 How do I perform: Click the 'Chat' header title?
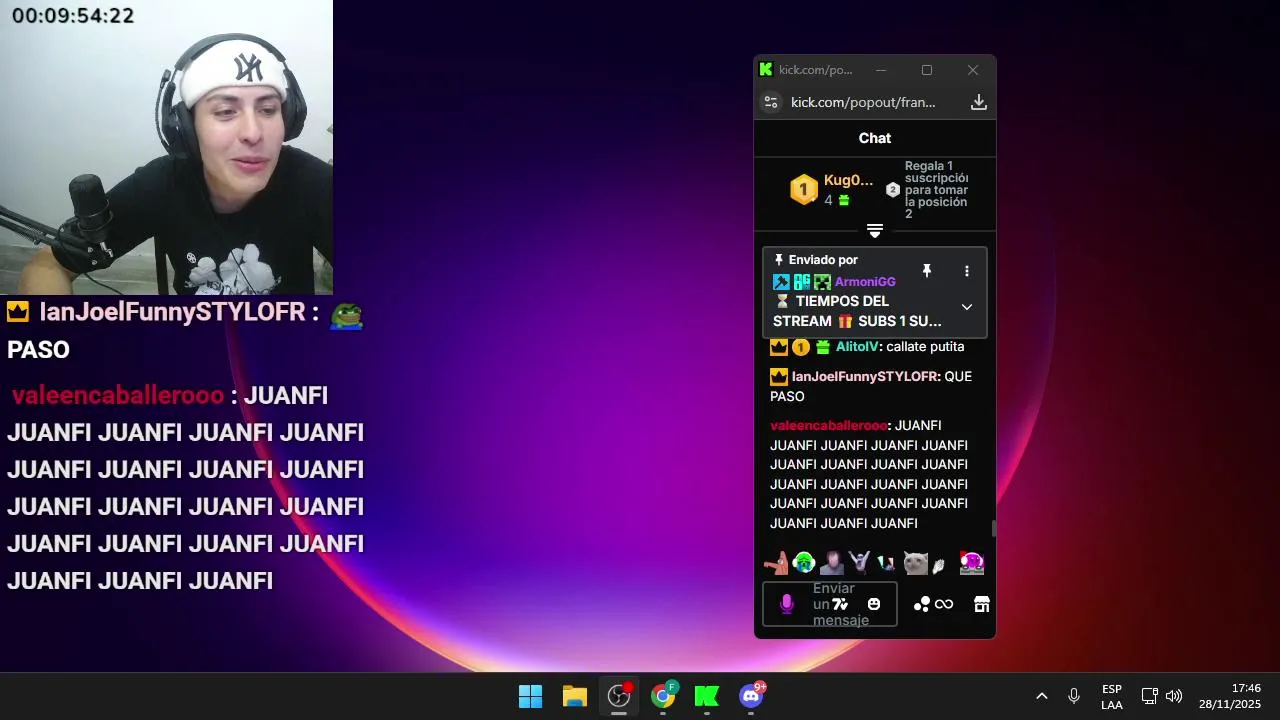tap(875, 138)
